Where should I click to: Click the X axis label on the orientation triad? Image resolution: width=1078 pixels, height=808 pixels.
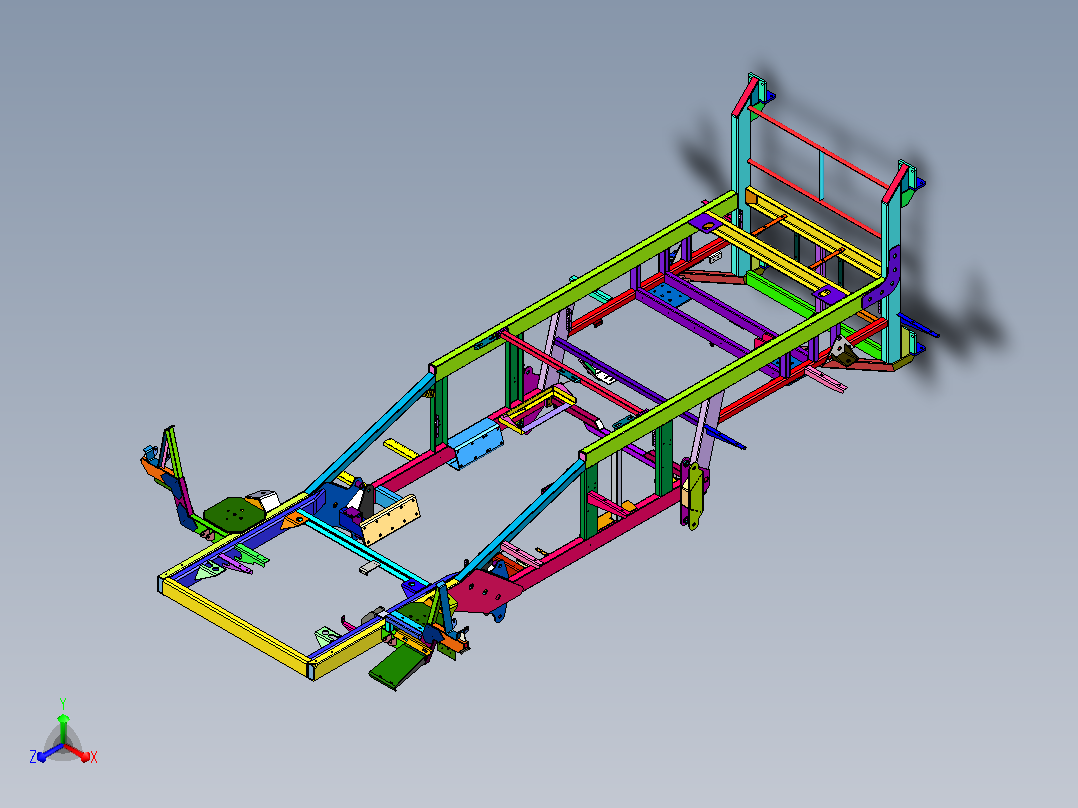94,757
